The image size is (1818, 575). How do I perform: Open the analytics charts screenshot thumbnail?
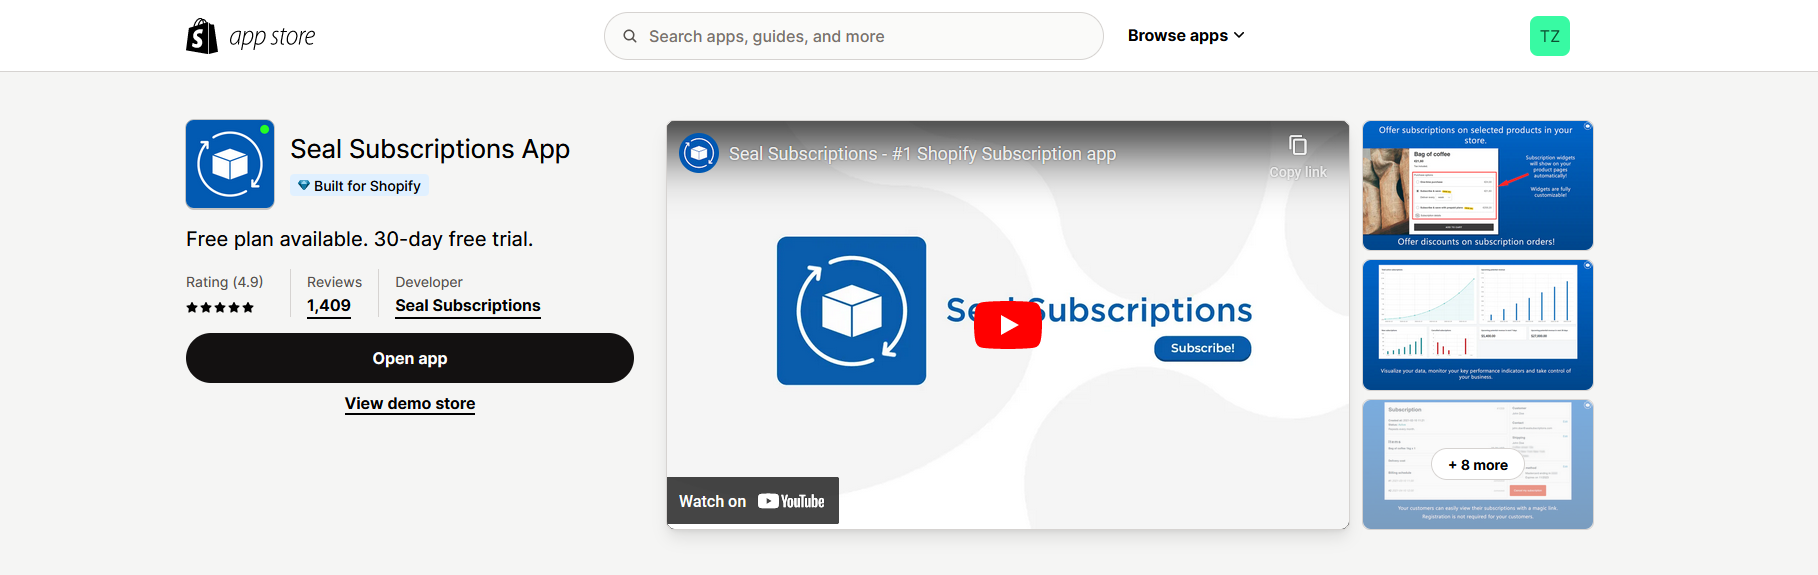pyautogui.click(x=1478, y=325)
